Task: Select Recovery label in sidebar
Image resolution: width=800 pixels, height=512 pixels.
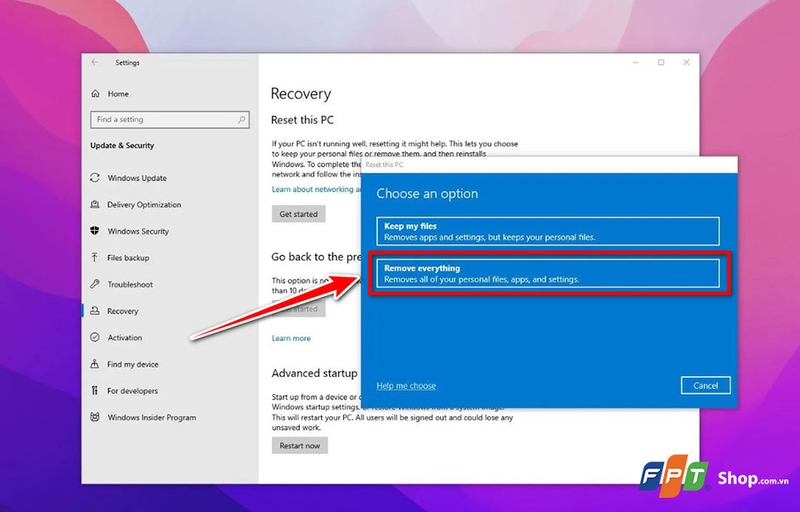Action: pyautogui.click(x=122, y=311)
